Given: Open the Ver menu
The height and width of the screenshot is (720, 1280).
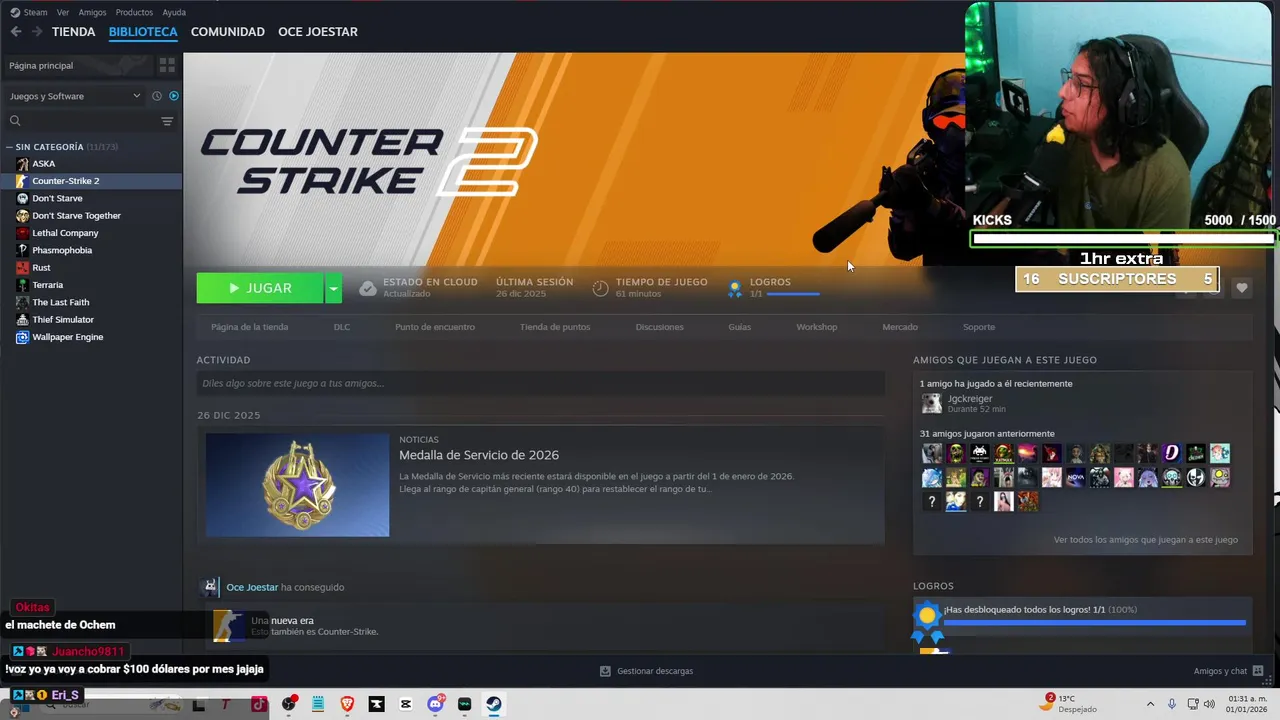Looking at the screenshot, I should pyautogui.click(x=63, y=12).
